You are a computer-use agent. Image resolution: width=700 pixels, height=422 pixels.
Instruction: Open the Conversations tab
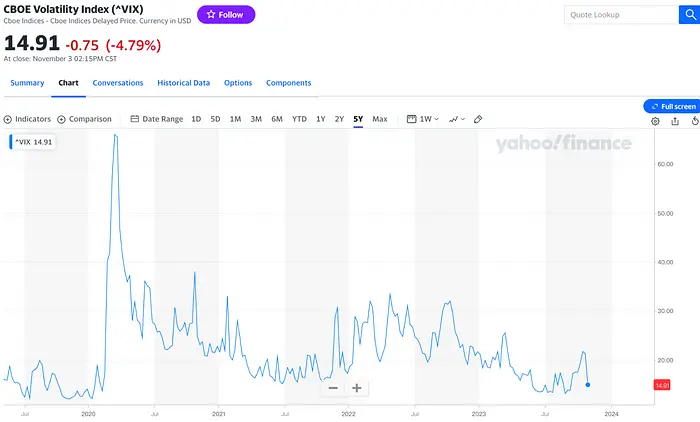point(118,83)
